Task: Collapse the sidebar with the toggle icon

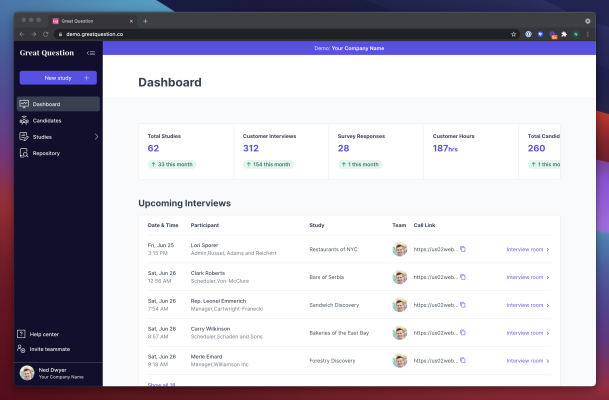Action: coord(91,53)
